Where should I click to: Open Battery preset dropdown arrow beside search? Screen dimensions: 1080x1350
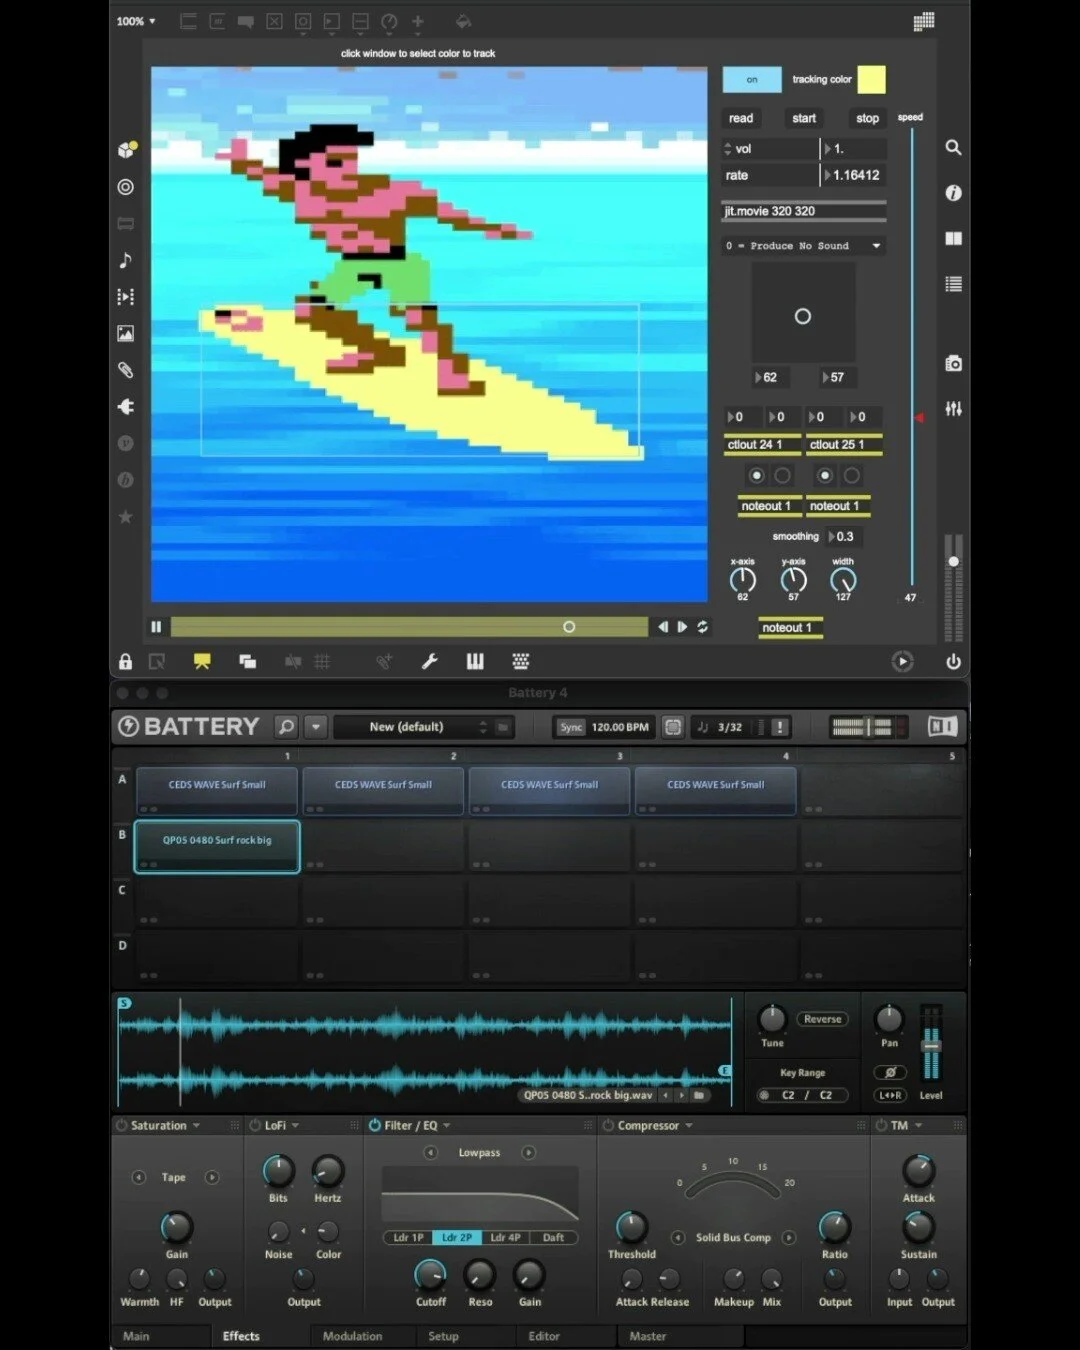coord(316,727)
